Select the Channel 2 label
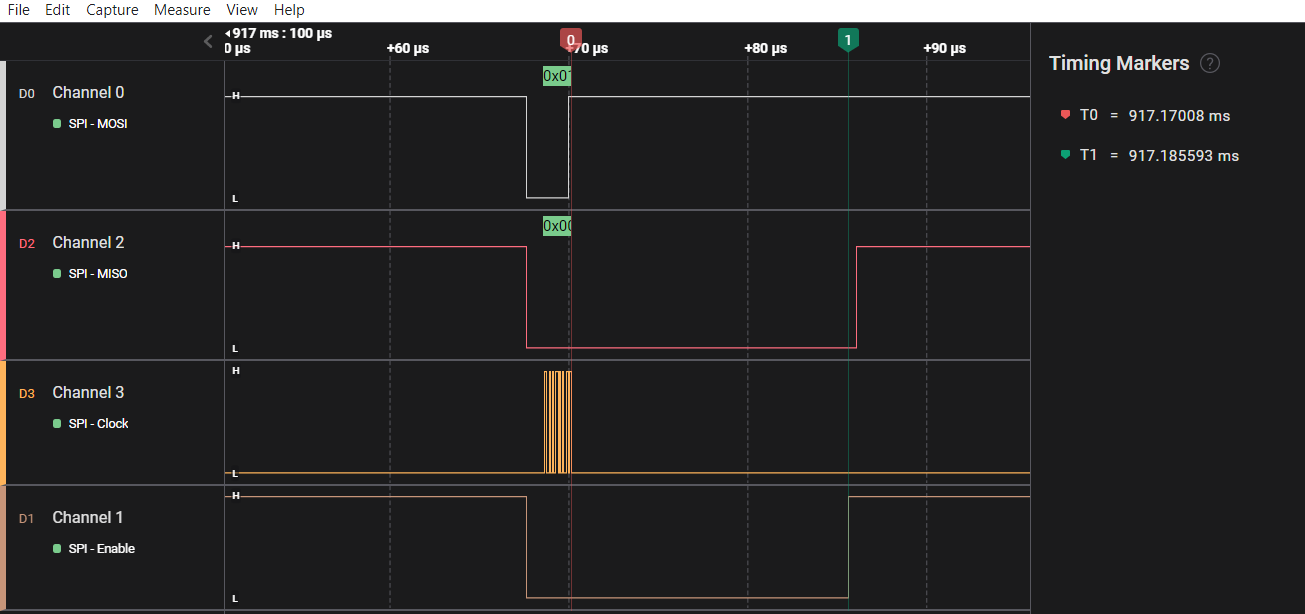This screenshot has width=1305, height=614. coord(88,242)
